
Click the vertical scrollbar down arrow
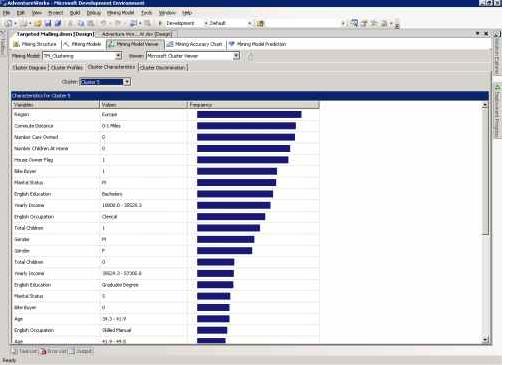point(485,340)
